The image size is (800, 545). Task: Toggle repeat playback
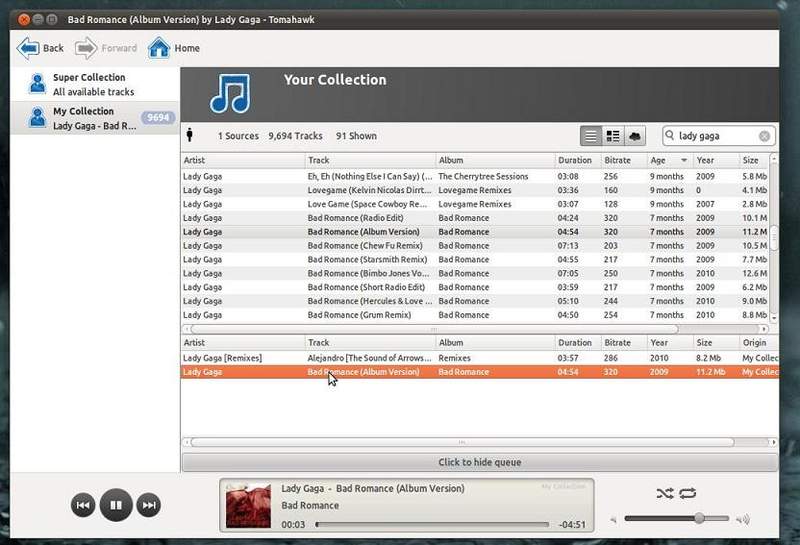688,493
